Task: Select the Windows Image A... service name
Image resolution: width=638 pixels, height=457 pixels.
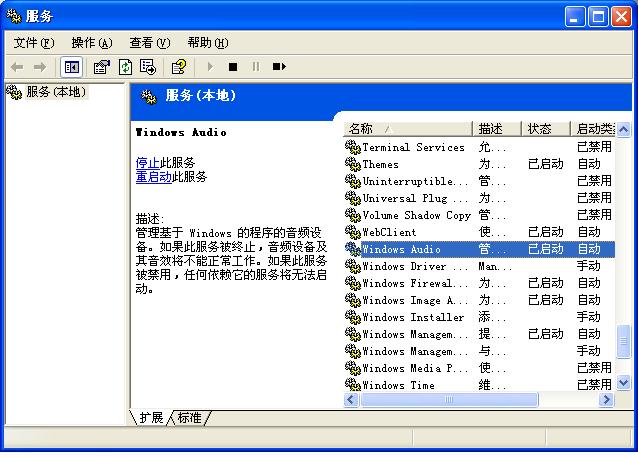Action: click(x=415, y=300)
